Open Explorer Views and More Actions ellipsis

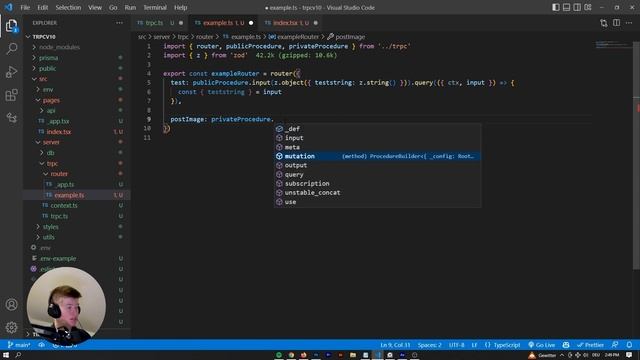tap(119, 23)
